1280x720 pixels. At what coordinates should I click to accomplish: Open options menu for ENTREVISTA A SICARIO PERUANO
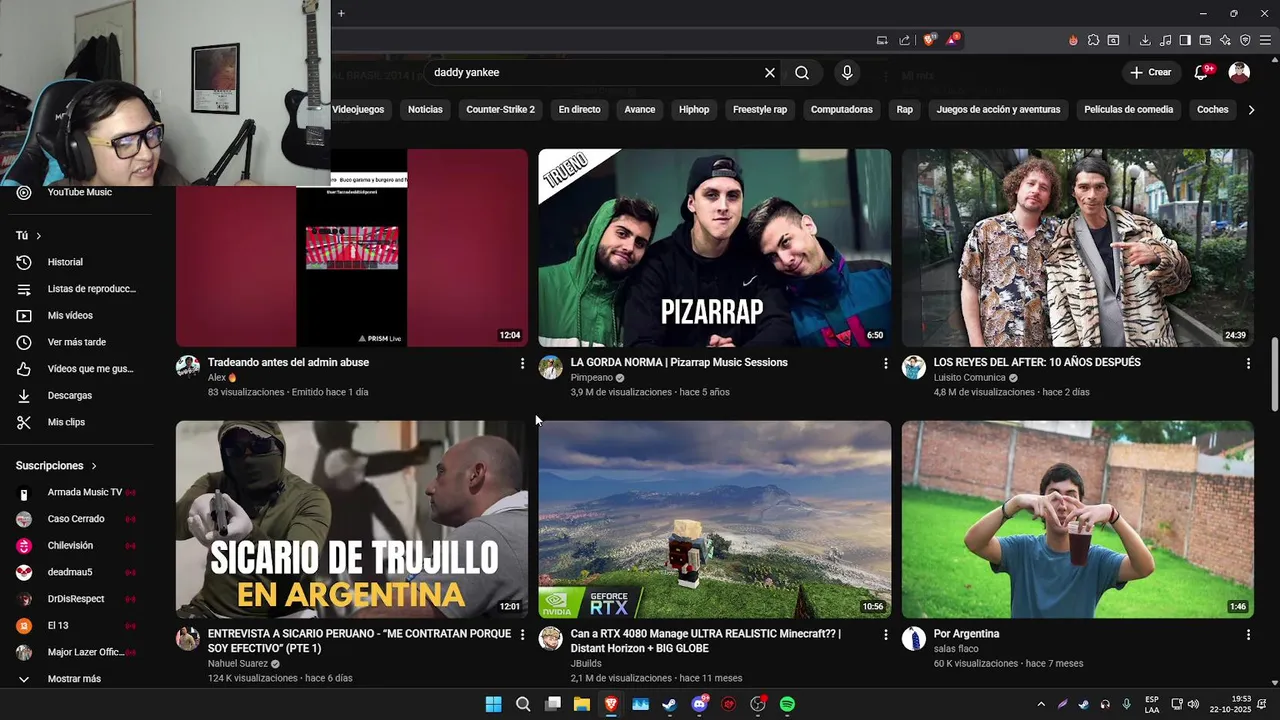[522, 635]
